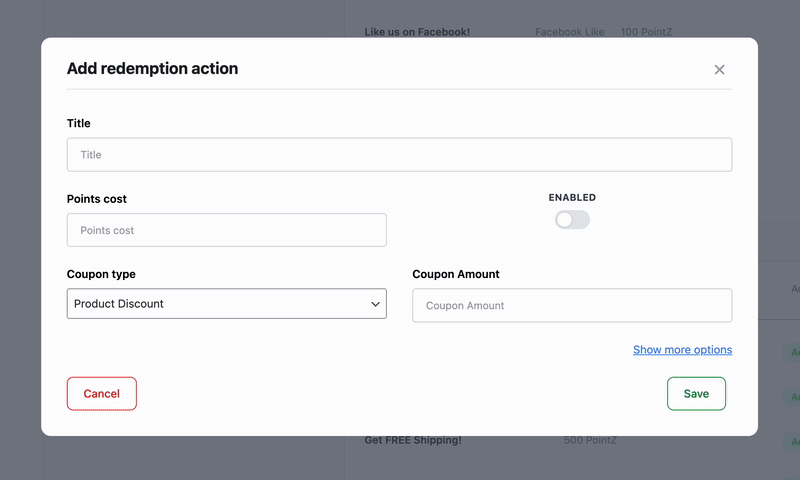Click the Title field label

(79, 124)
